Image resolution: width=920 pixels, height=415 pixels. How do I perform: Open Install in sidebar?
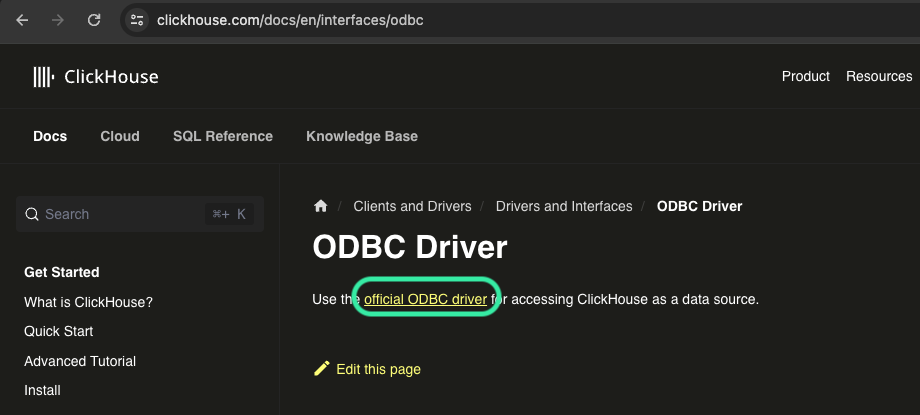(42, 390)
